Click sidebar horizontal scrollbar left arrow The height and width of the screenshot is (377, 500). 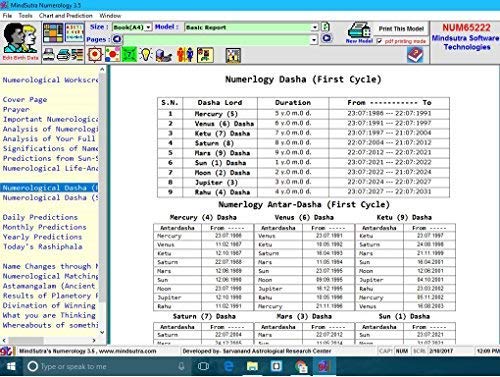click(x=4, y=340)
